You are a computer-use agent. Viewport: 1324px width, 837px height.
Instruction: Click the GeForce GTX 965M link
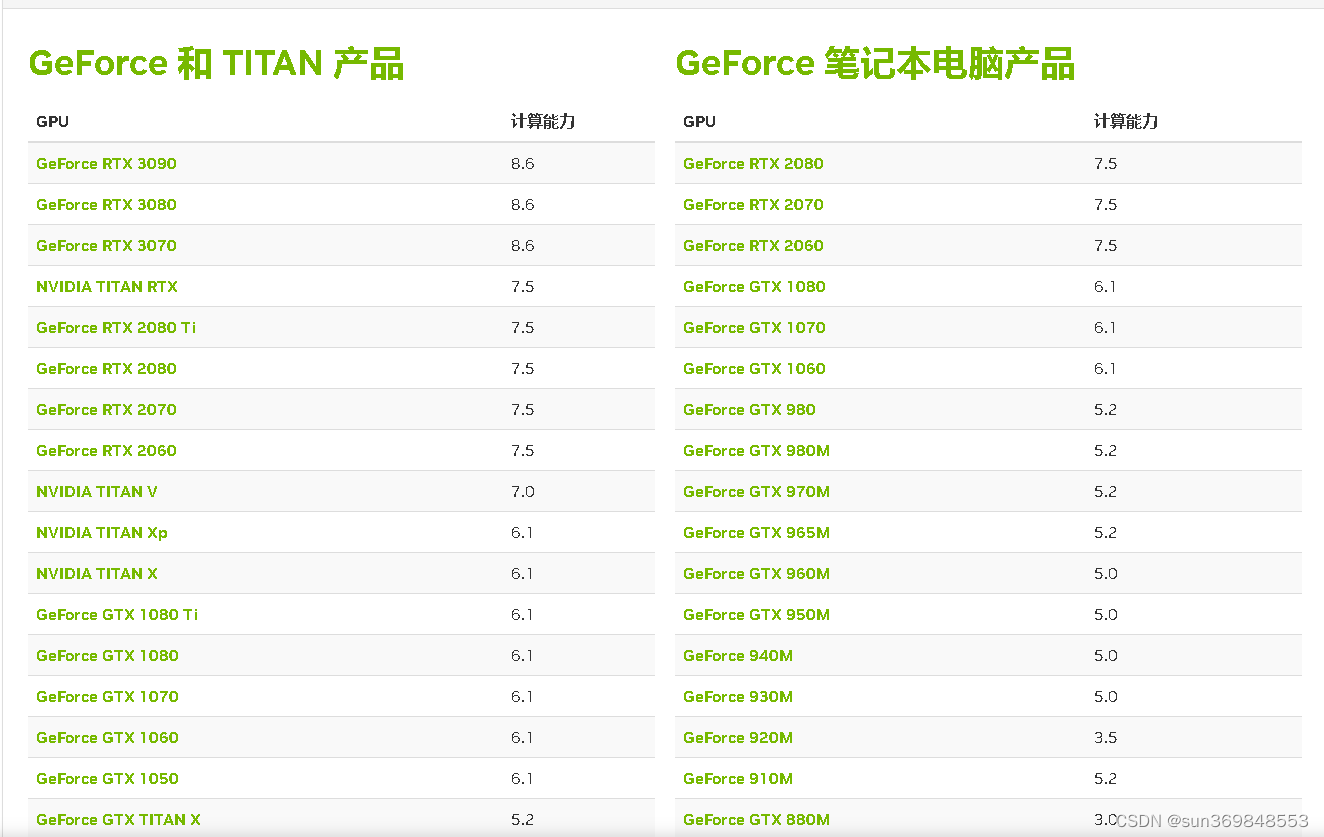tap(756, 532)
